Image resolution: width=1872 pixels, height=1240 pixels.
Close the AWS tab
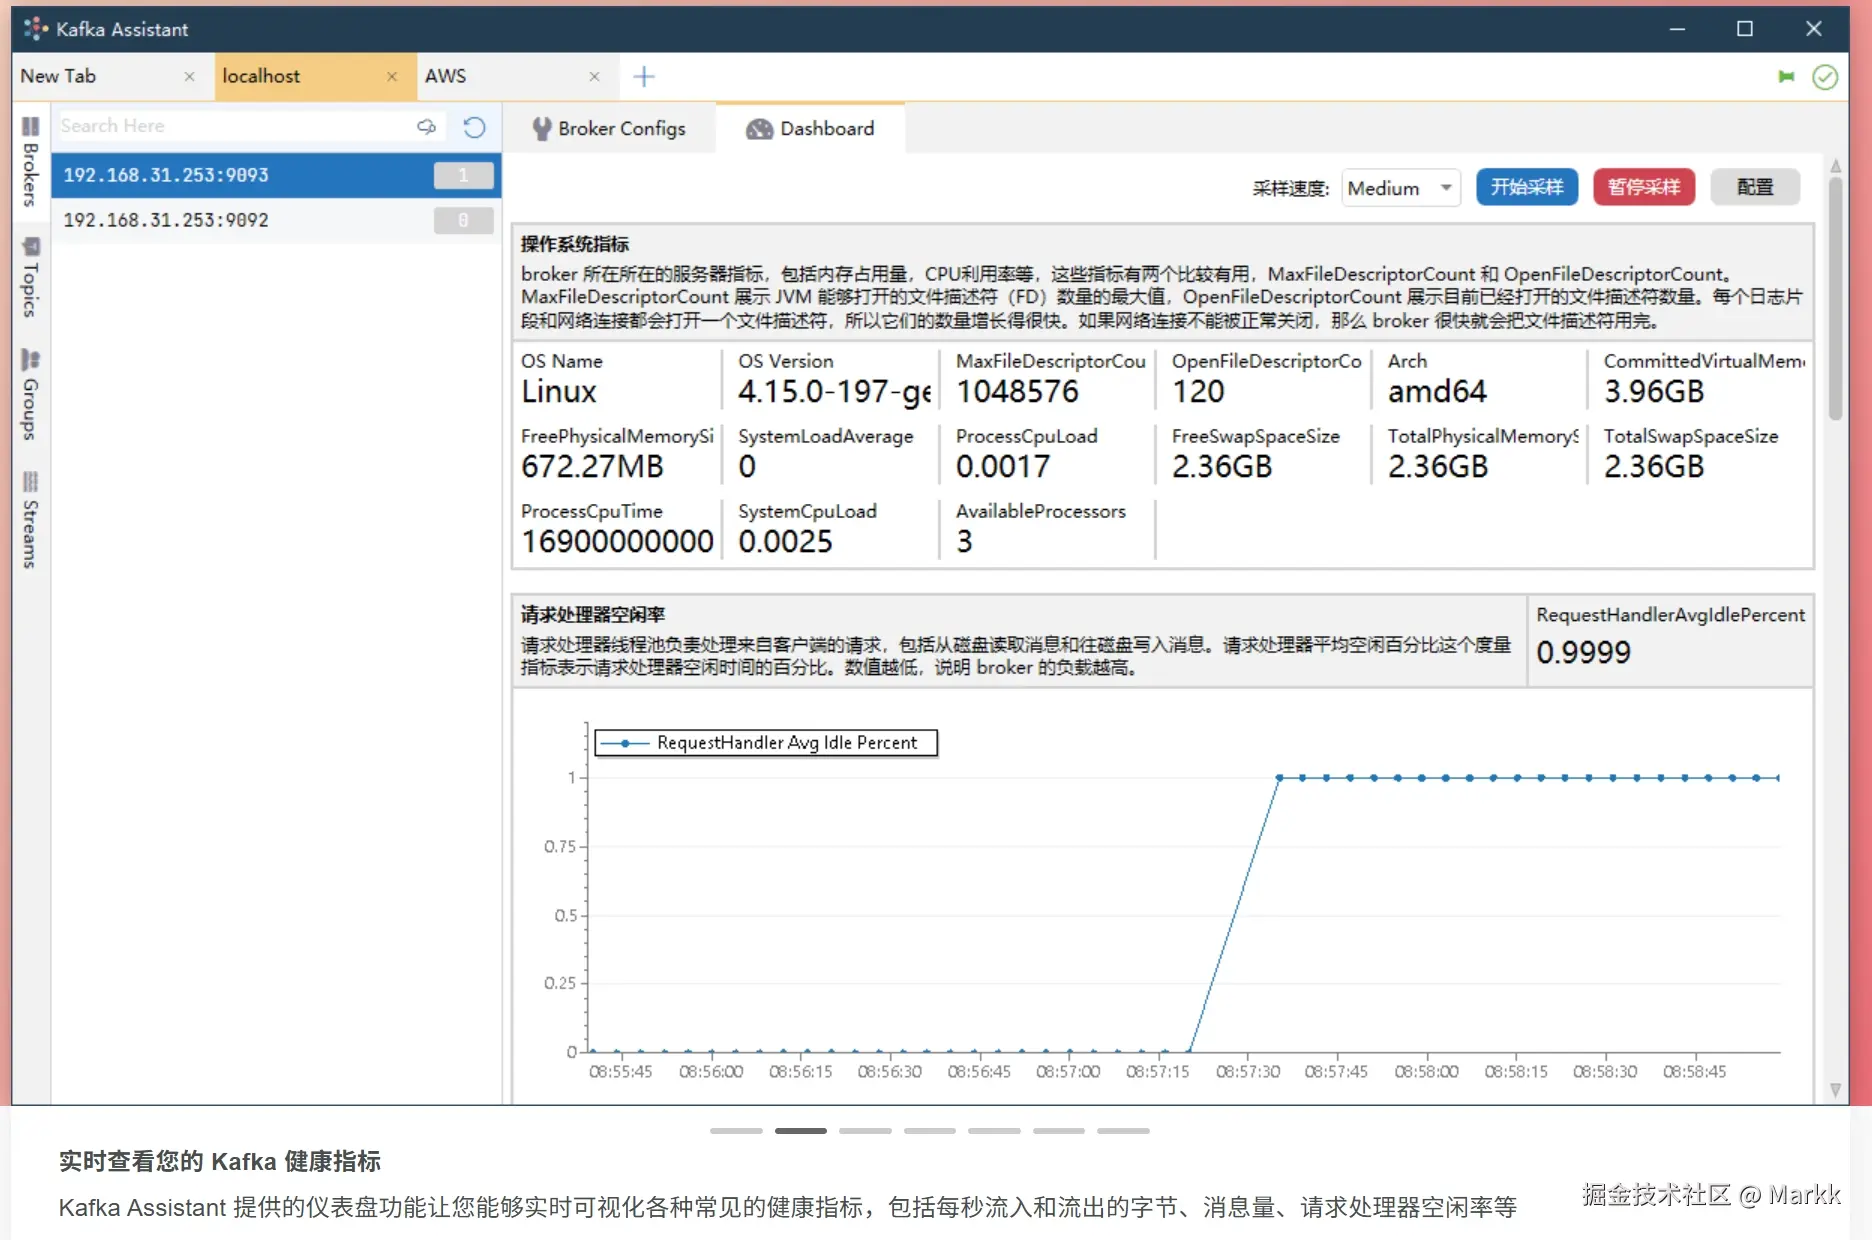tap(595, 77)
